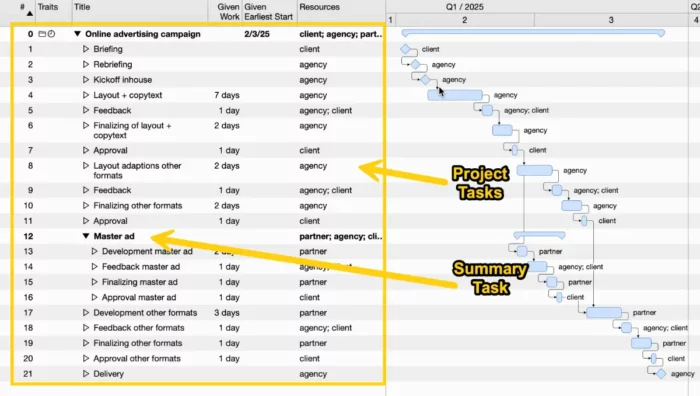Select the 3 days work cell
Viewport: 700px width, 396px height.
(x=227, y=313)
